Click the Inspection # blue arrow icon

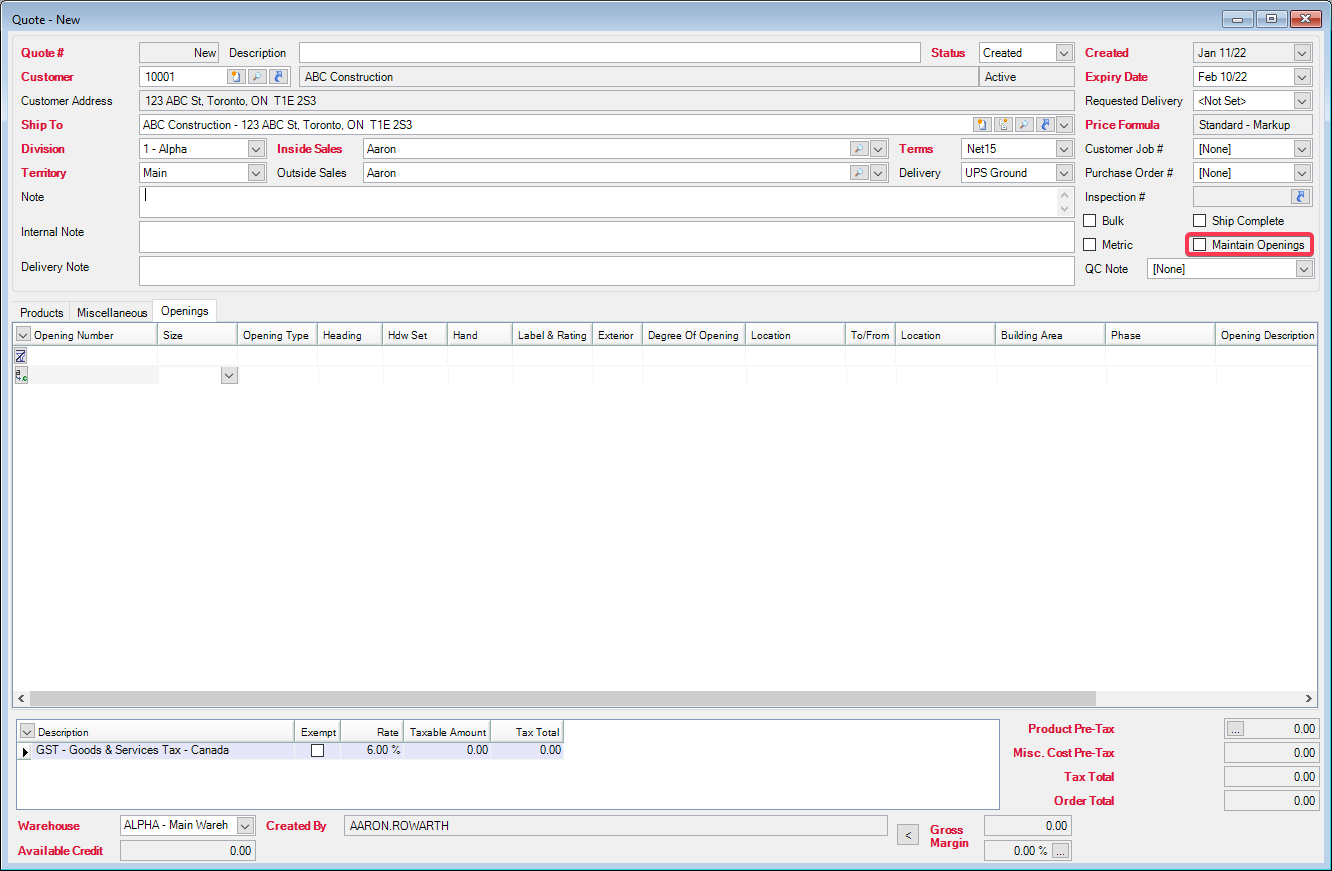tap(1301, 197)
